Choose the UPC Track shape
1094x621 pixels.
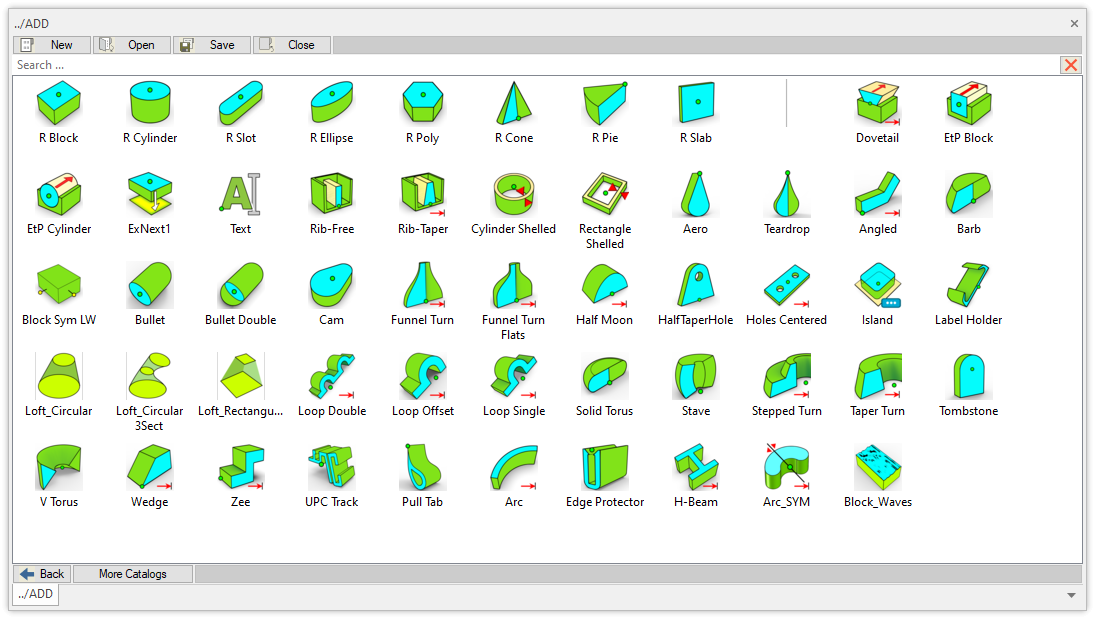pyautogui.click(x=331, y=468)
